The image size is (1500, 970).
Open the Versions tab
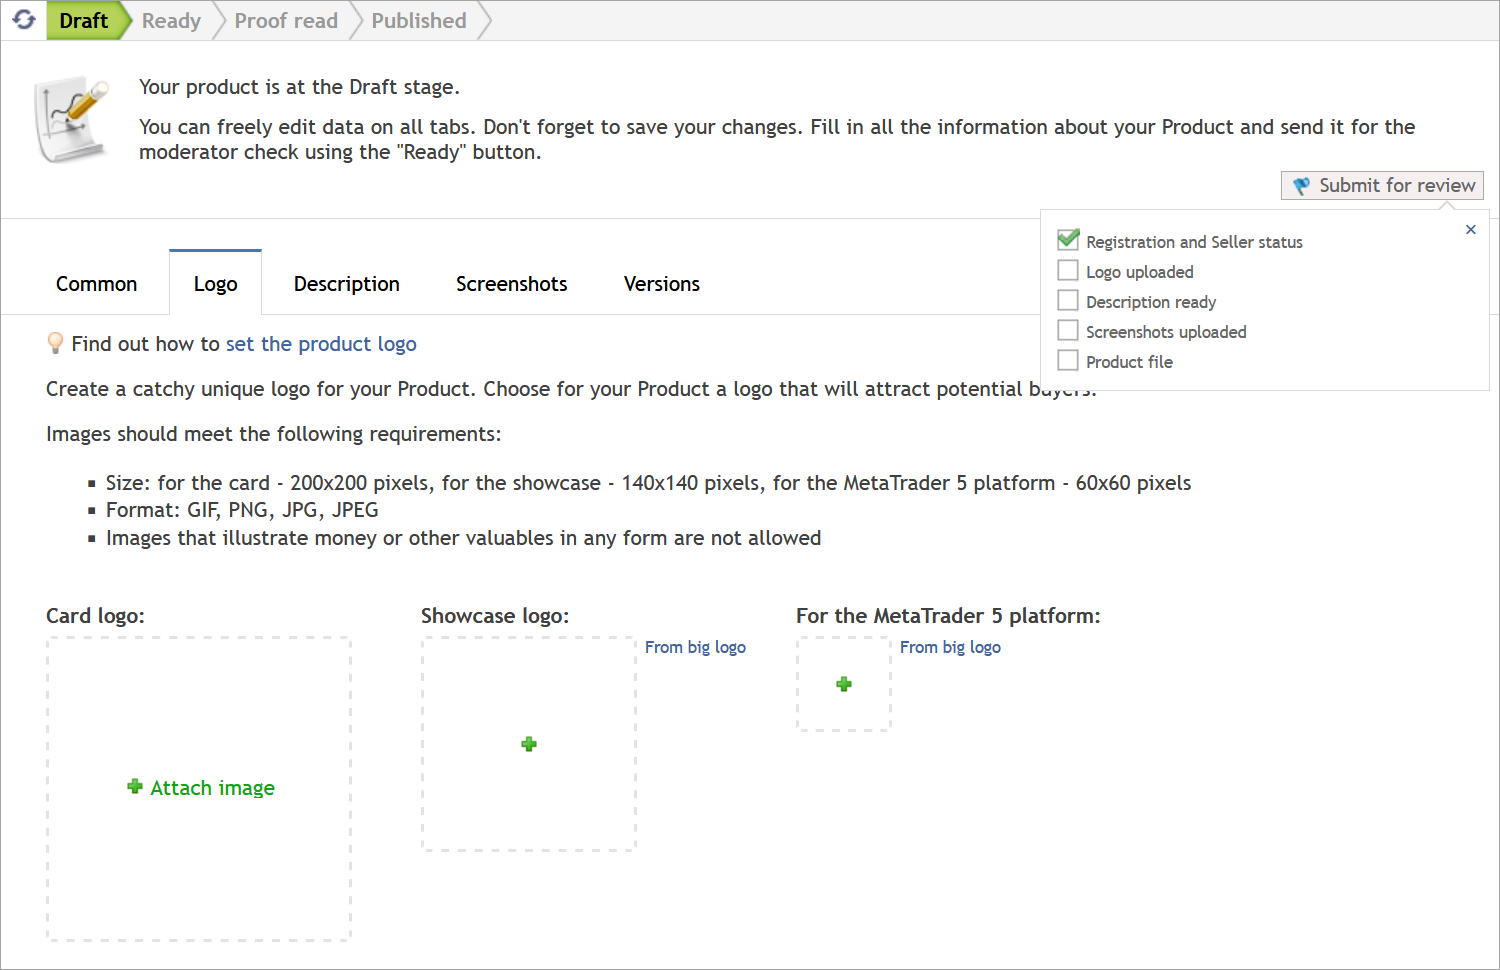[x=661, y=284]
